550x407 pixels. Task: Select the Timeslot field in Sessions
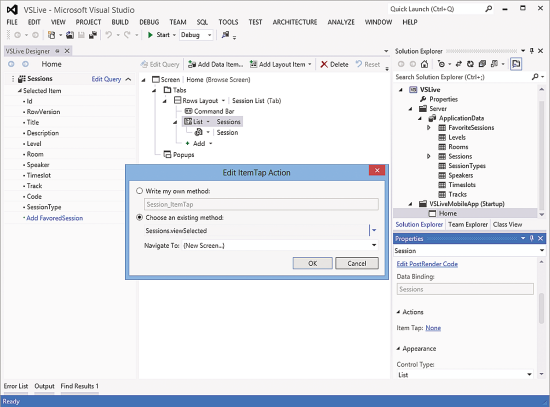[39, 175]
